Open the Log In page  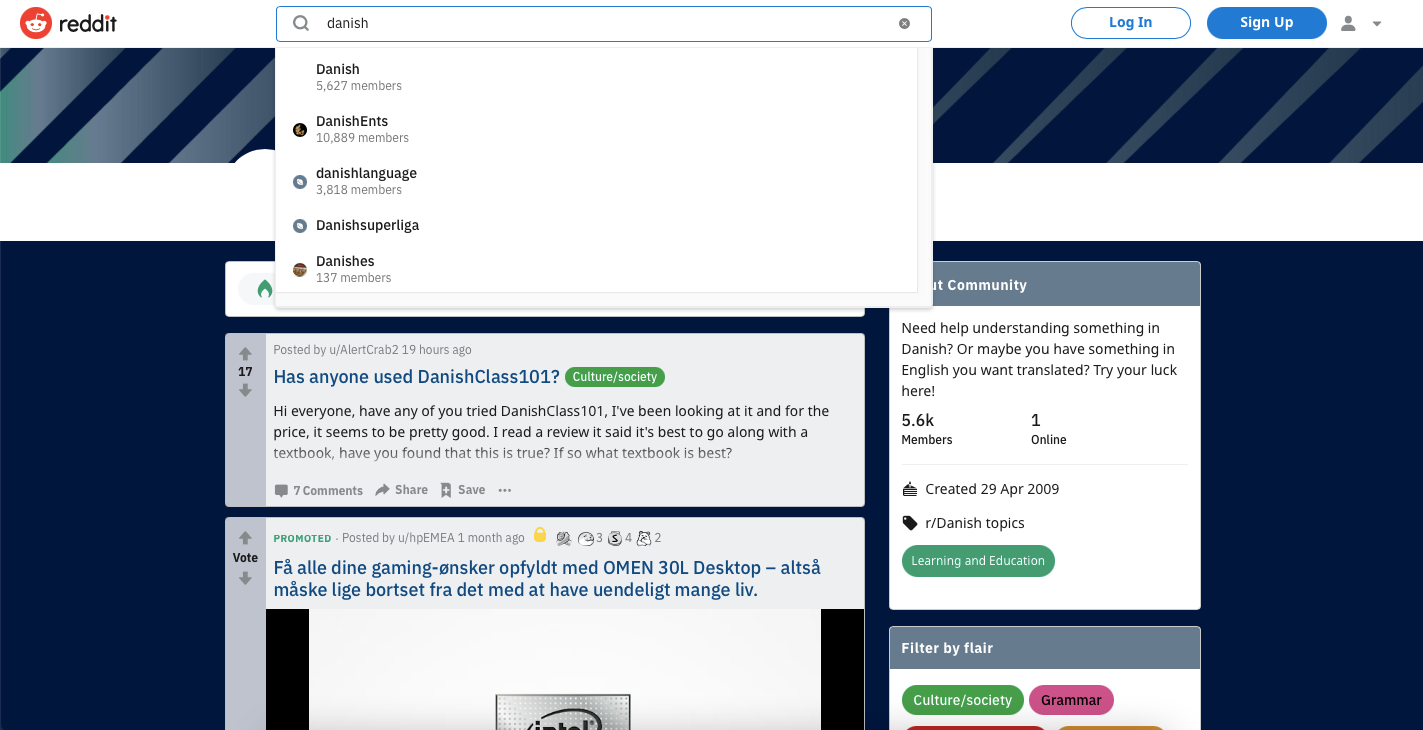(x=1131, y=23)
